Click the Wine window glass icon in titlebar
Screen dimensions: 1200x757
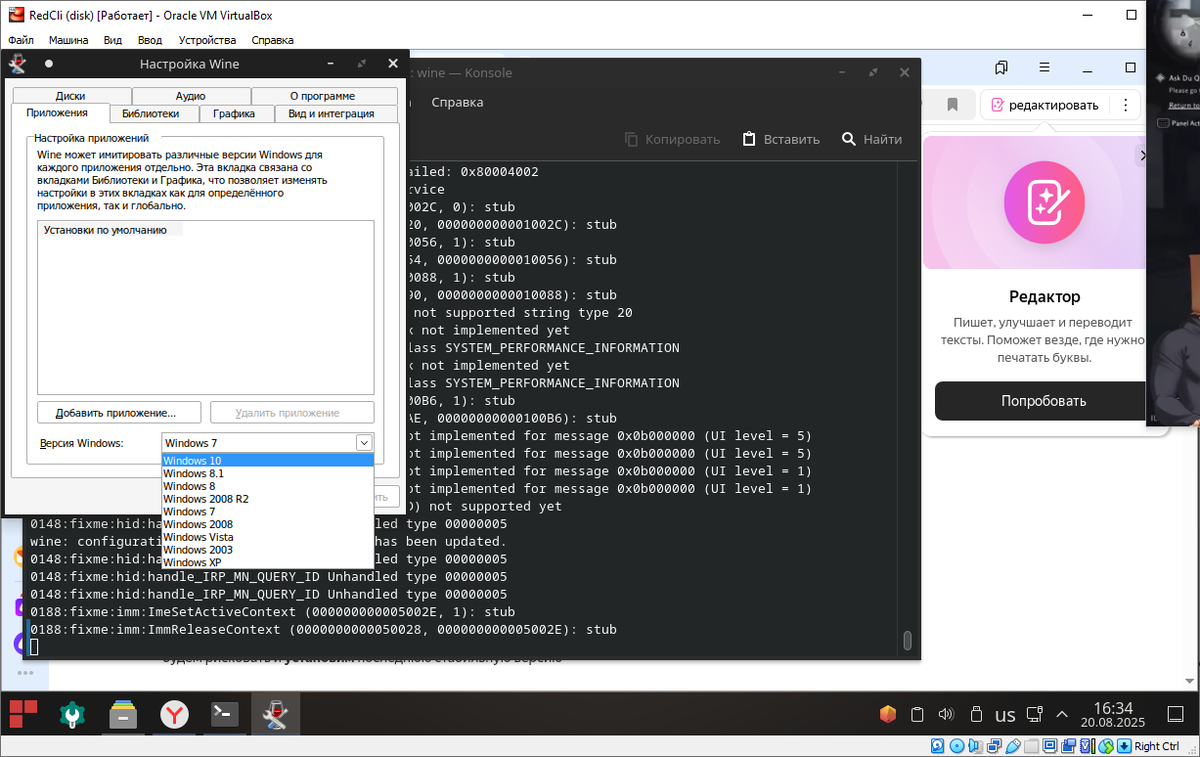17,63
